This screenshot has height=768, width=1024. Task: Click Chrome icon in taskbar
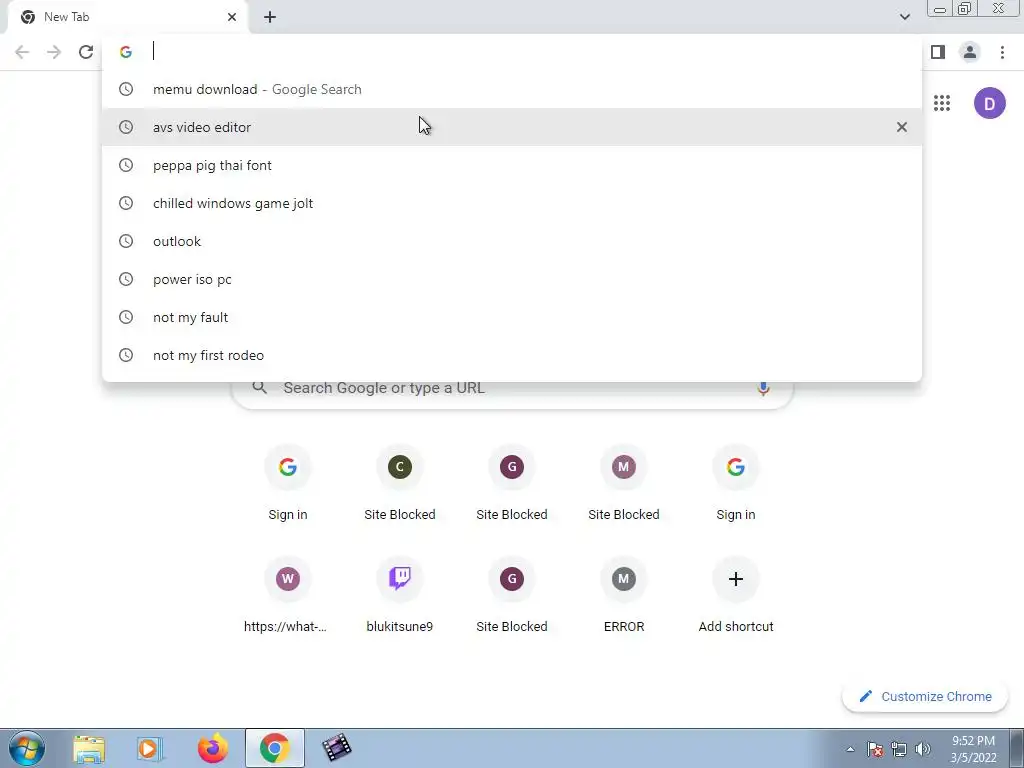pyautogui.click(x=274, y=748)
